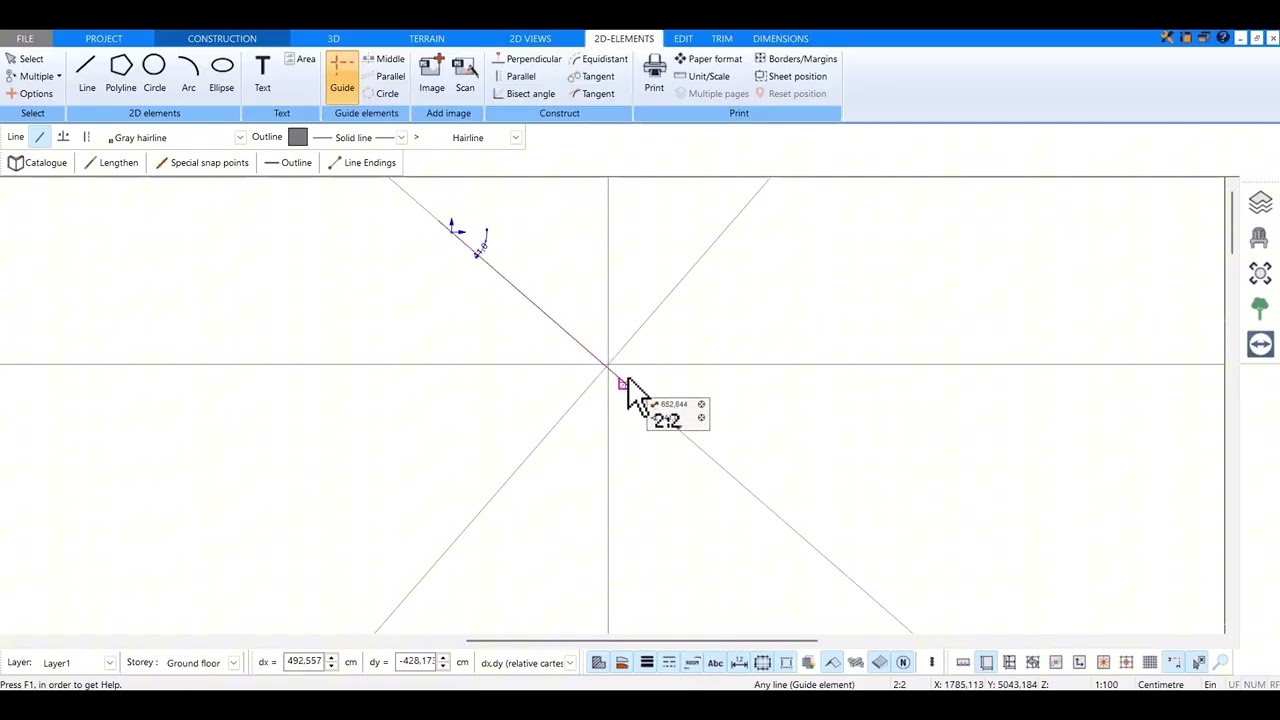Screen dimensions: 1280x720
Task: Expand the Layer1 dropdown
Action: pos(109,663)
